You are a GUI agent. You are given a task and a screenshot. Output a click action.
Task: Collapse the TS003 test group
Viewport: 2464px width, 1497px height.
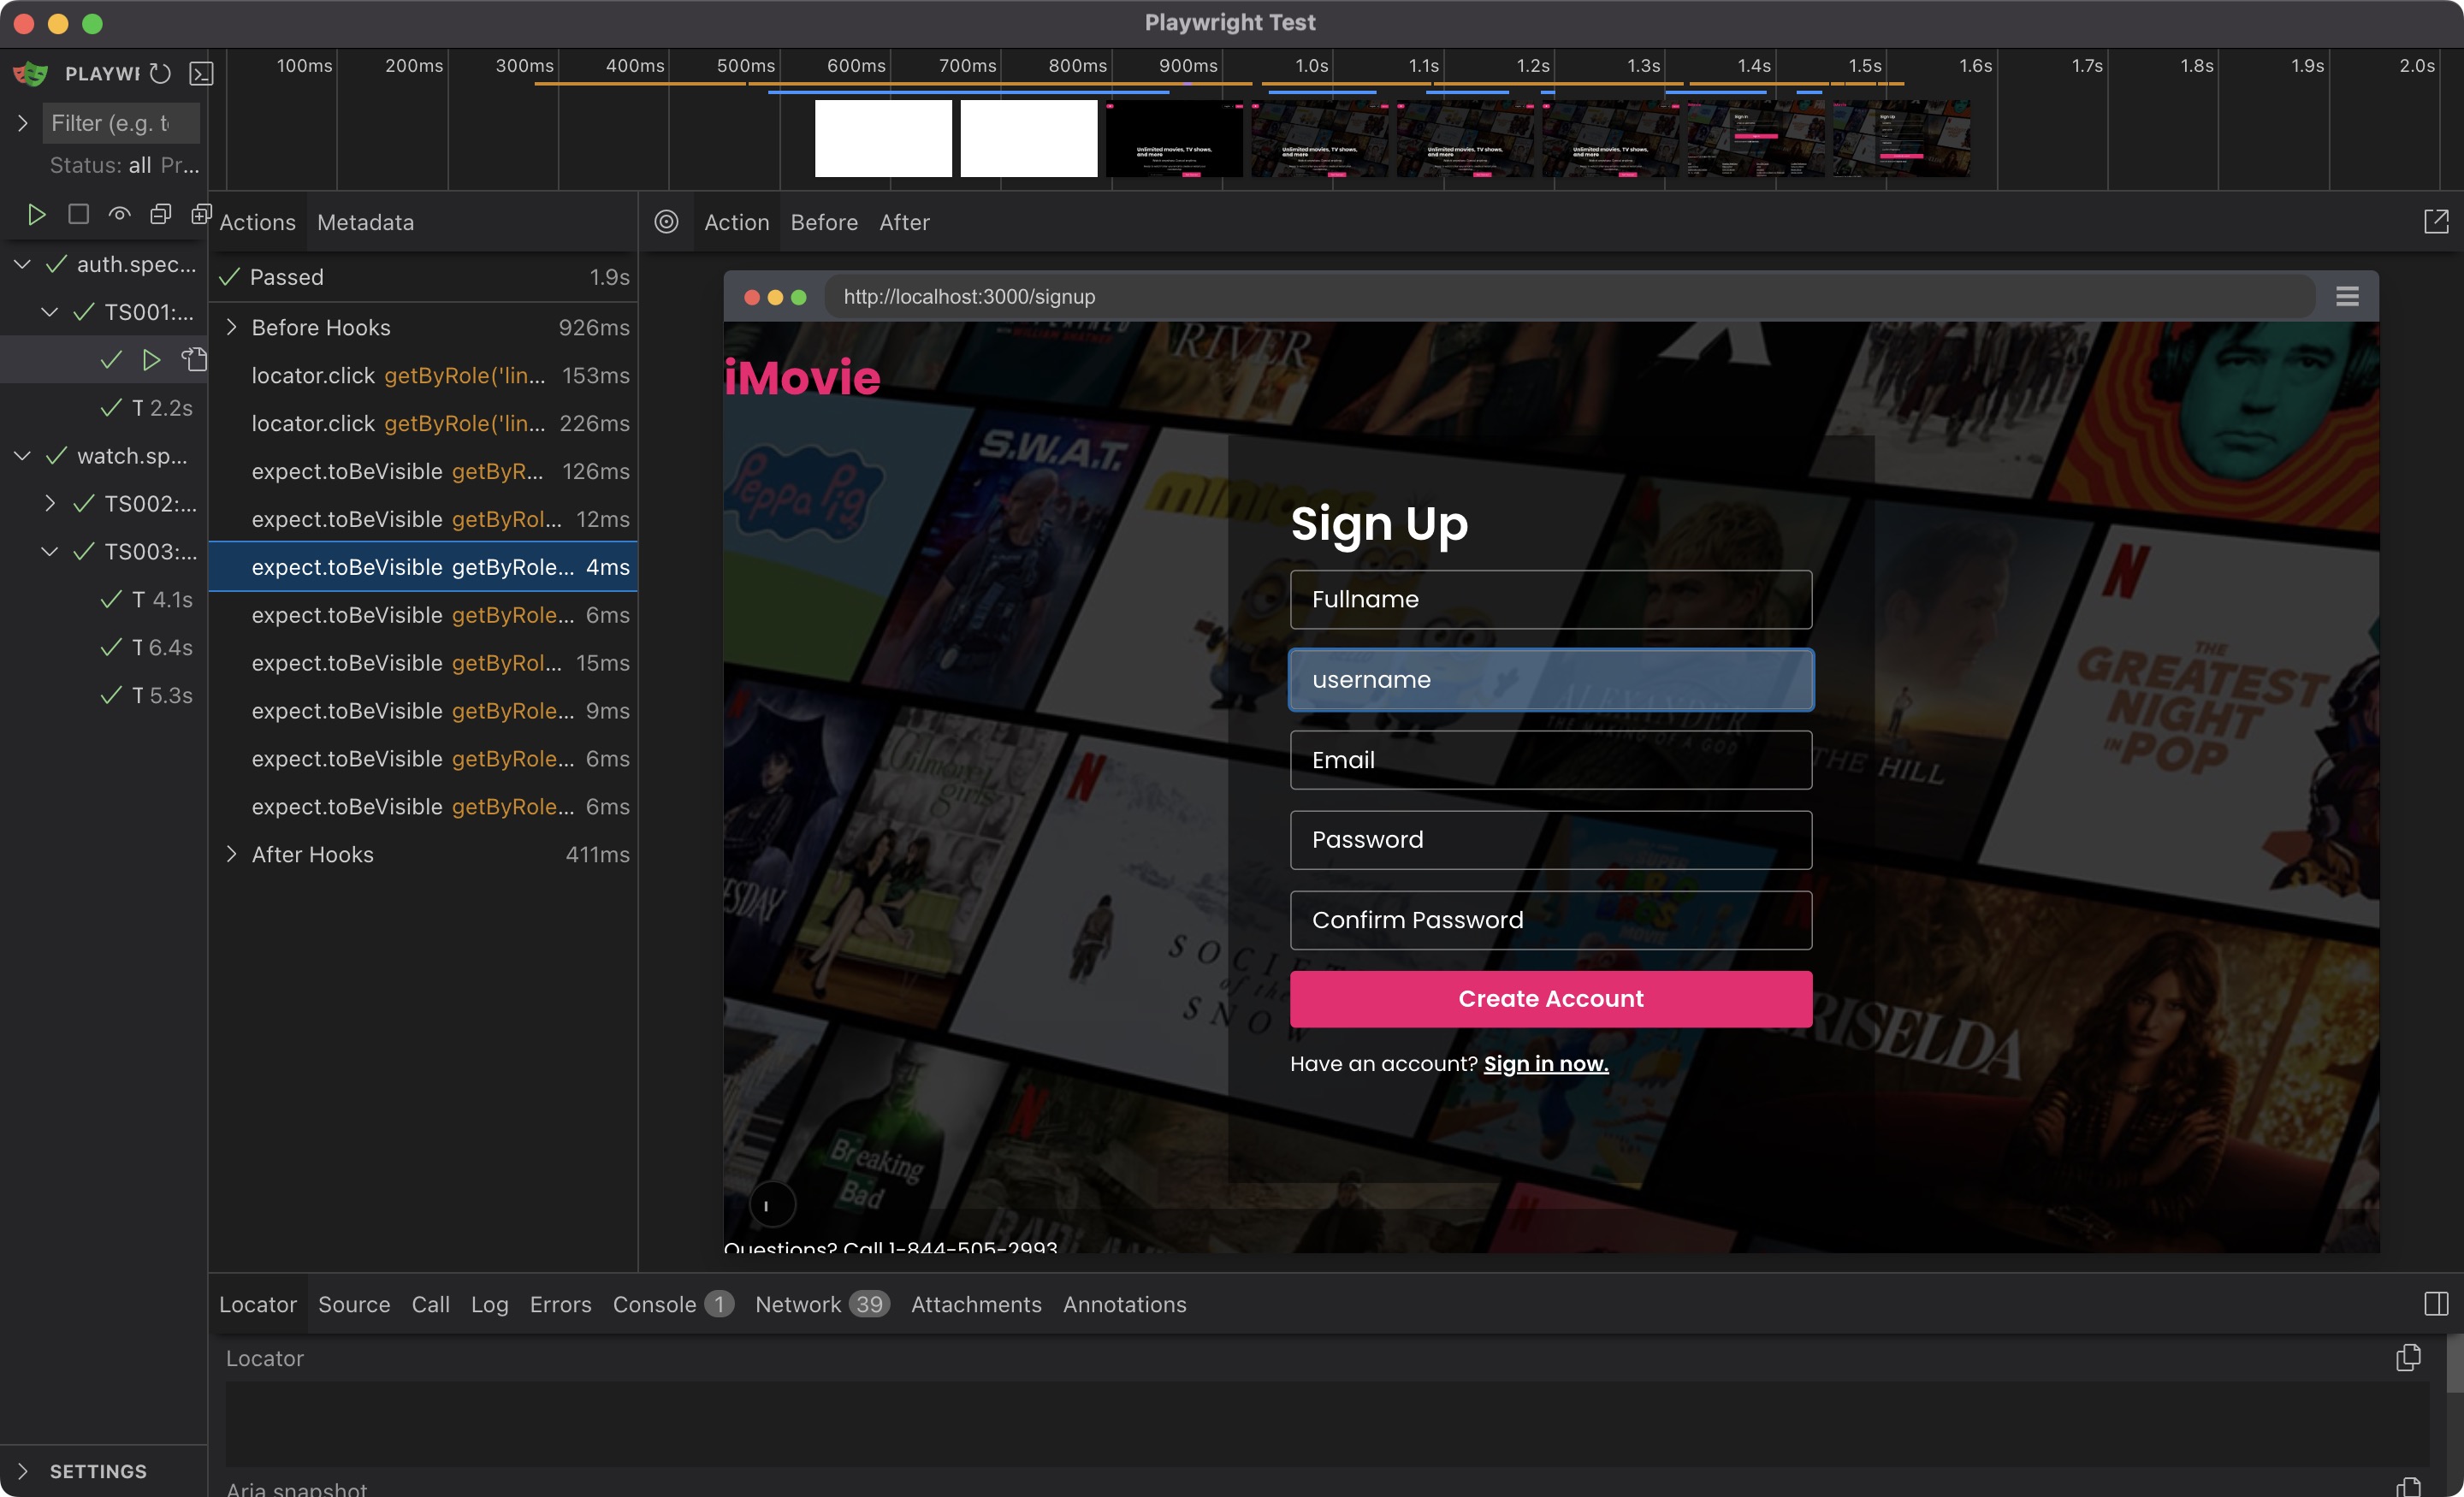tap(49, 552)
